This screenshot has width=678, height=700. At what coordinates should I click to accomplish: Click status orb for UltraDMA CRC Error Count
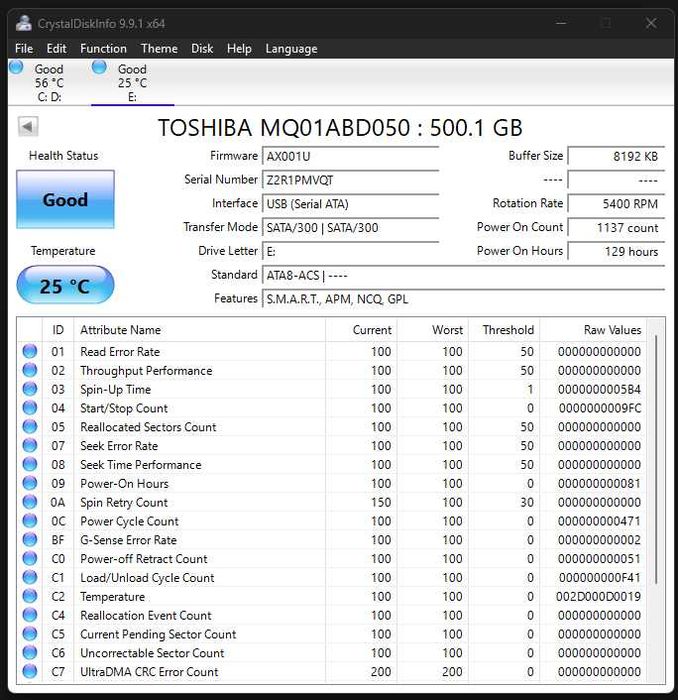(30, 671)
